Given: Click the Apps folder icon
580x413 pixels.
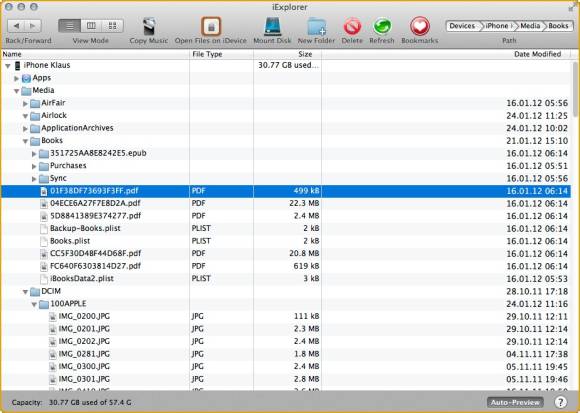Looking at the screenshot, I should (26, 78).
